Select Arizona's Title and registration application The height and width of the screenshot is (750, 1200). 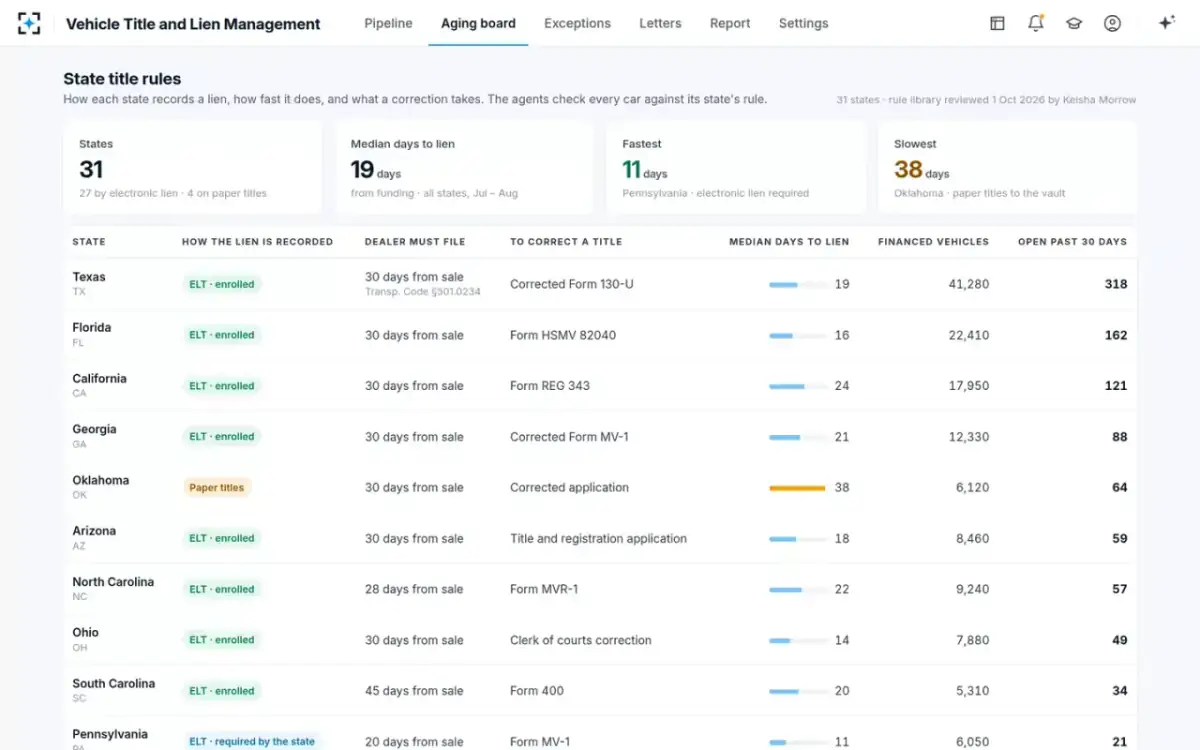click(x=598, y=538)
